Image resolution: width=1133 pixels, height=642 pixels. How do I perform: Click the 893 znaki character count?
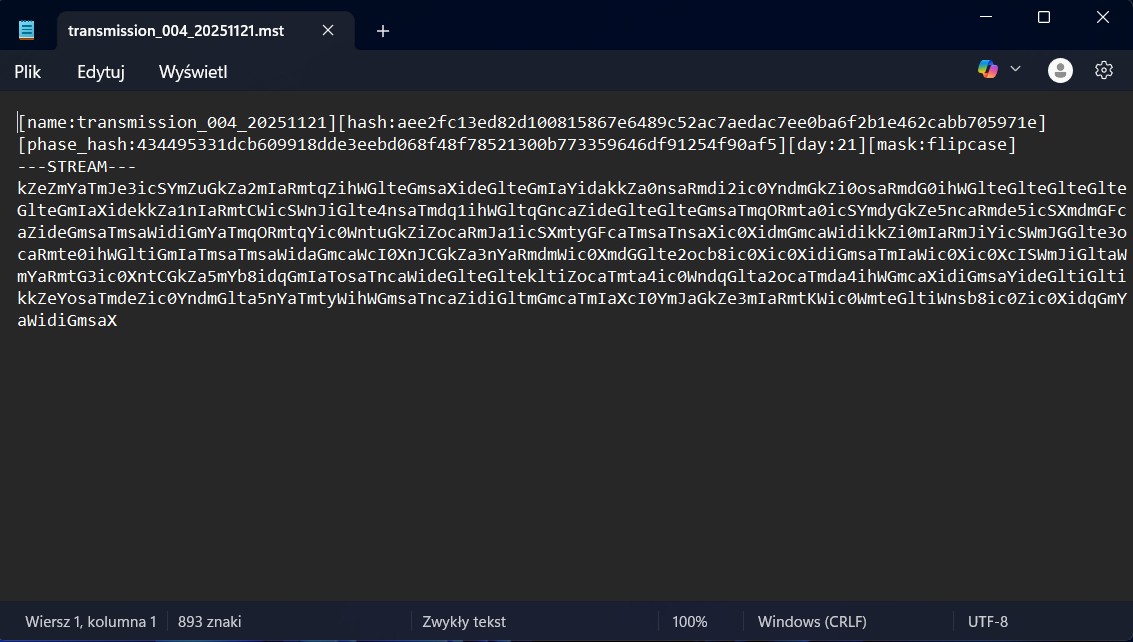(x=209, y=621)
